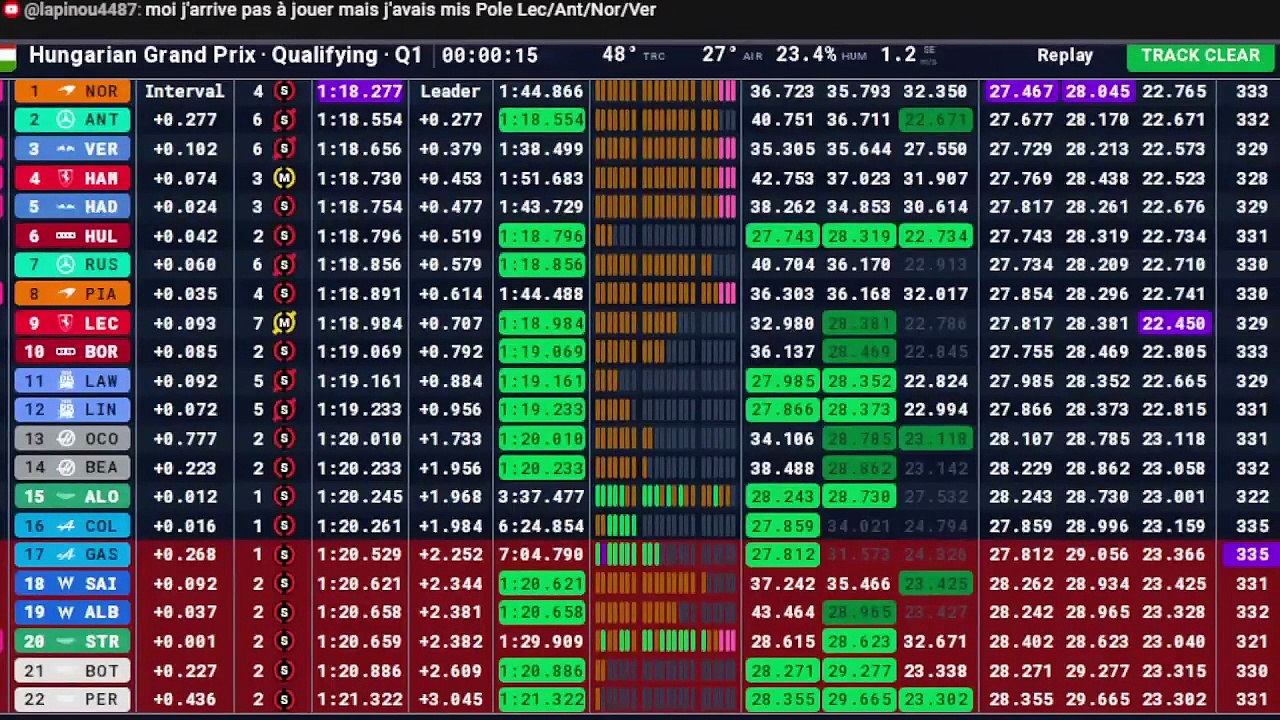
Task: Select Sauber icon in HUL row
Action: coord(66,236)
